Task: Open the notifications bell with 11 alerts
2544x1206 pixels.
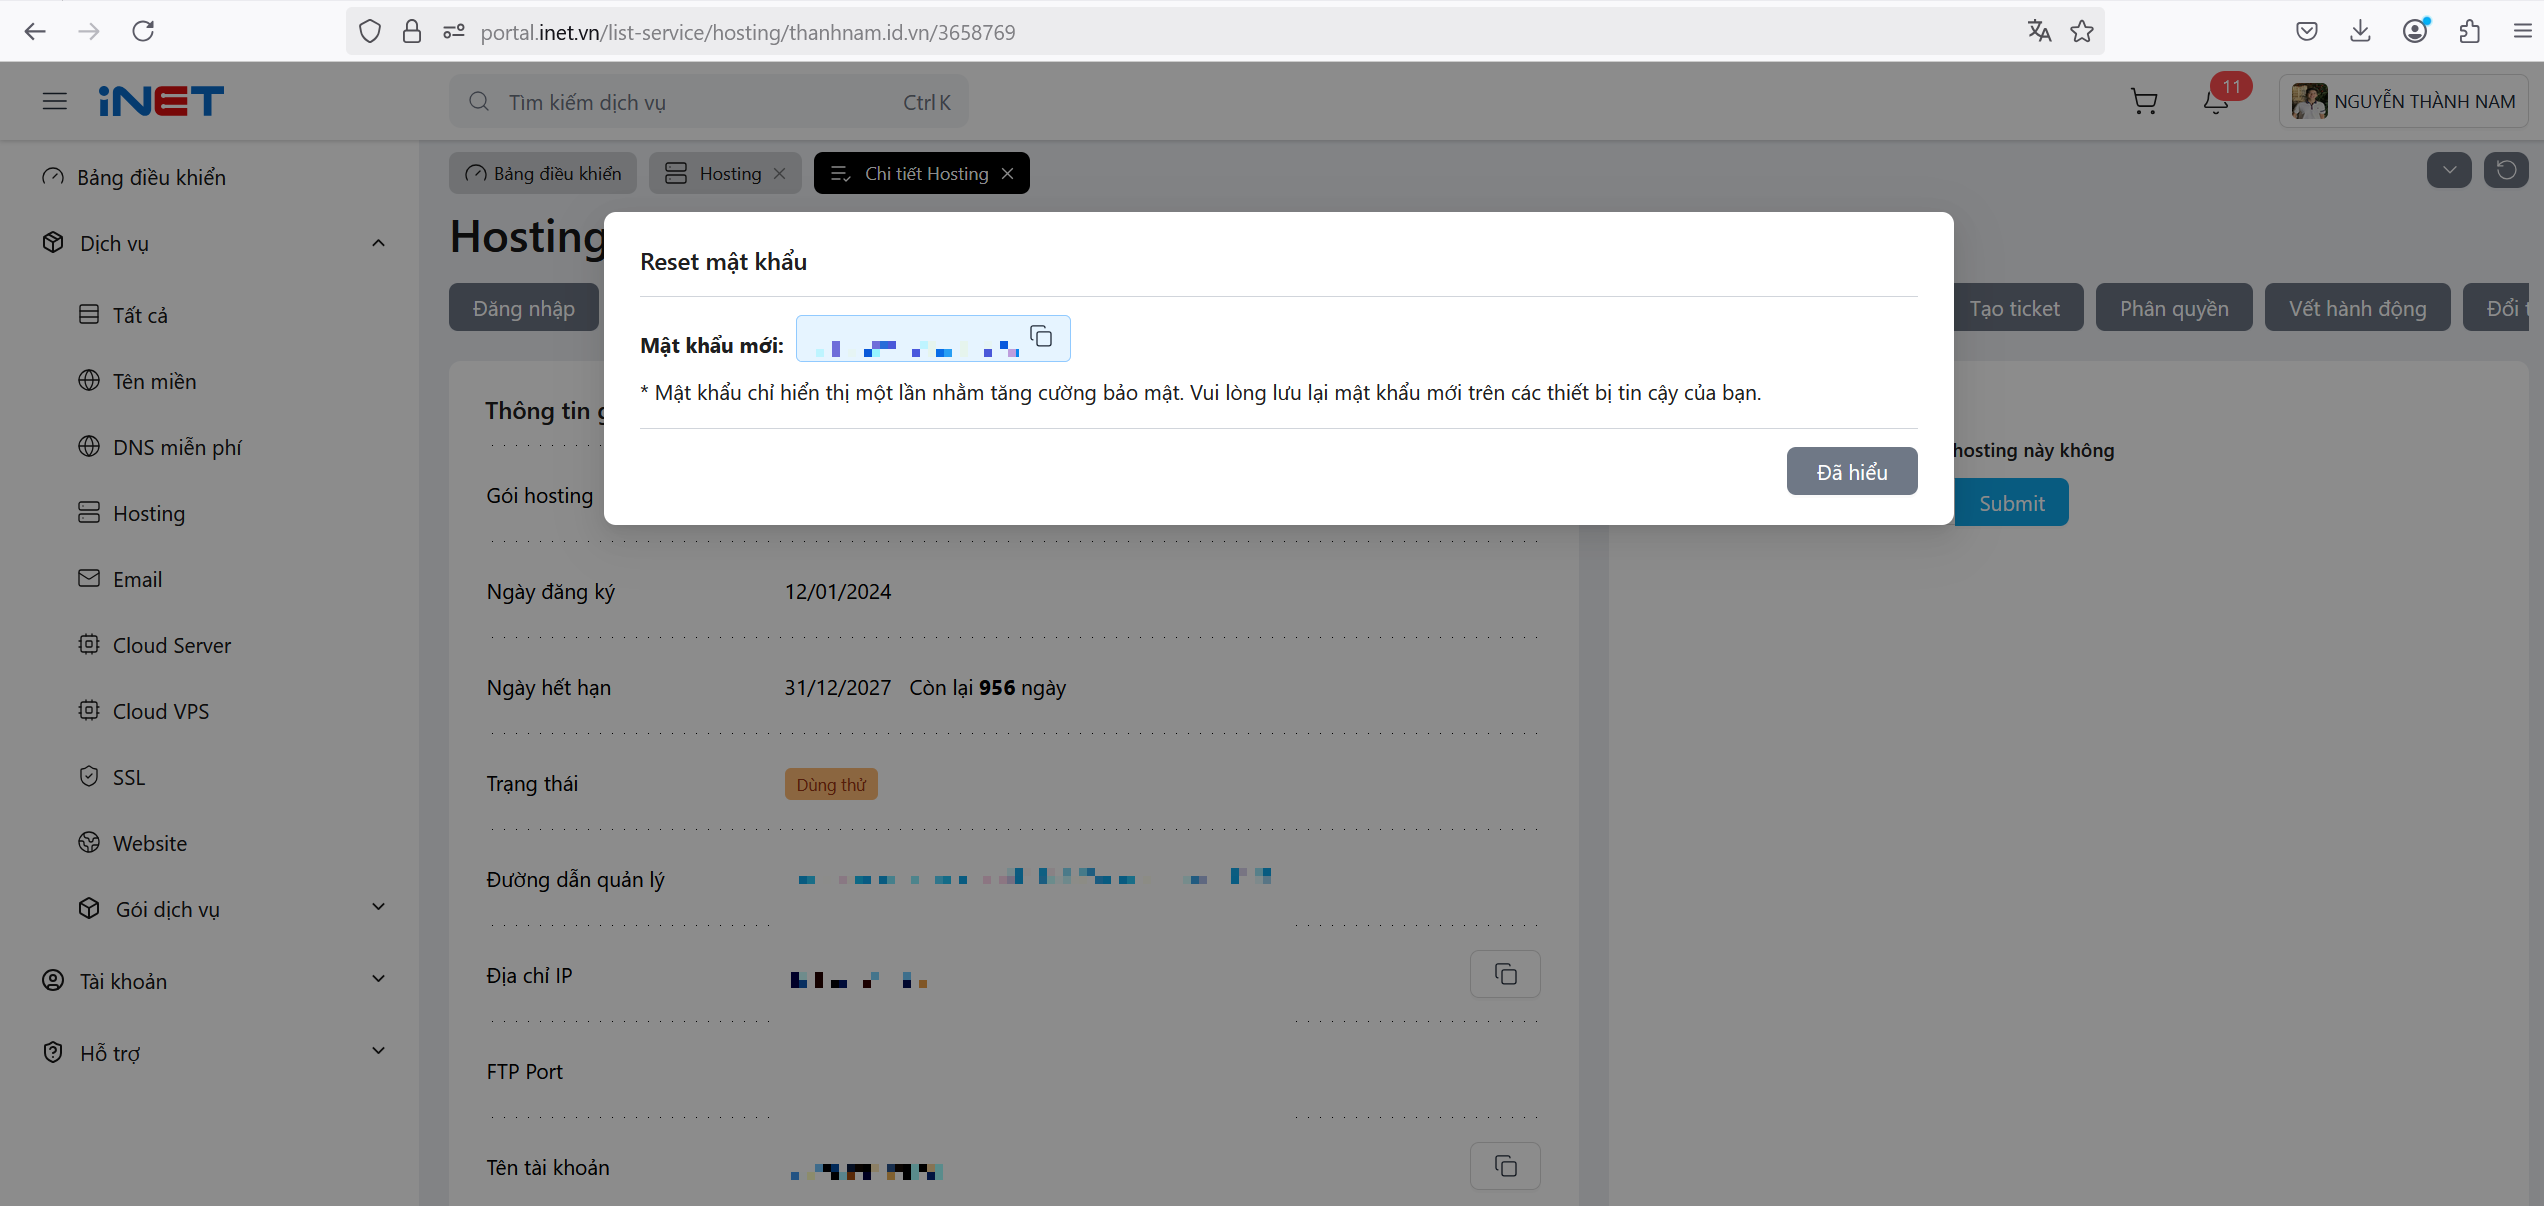Action: point(2216,101)
